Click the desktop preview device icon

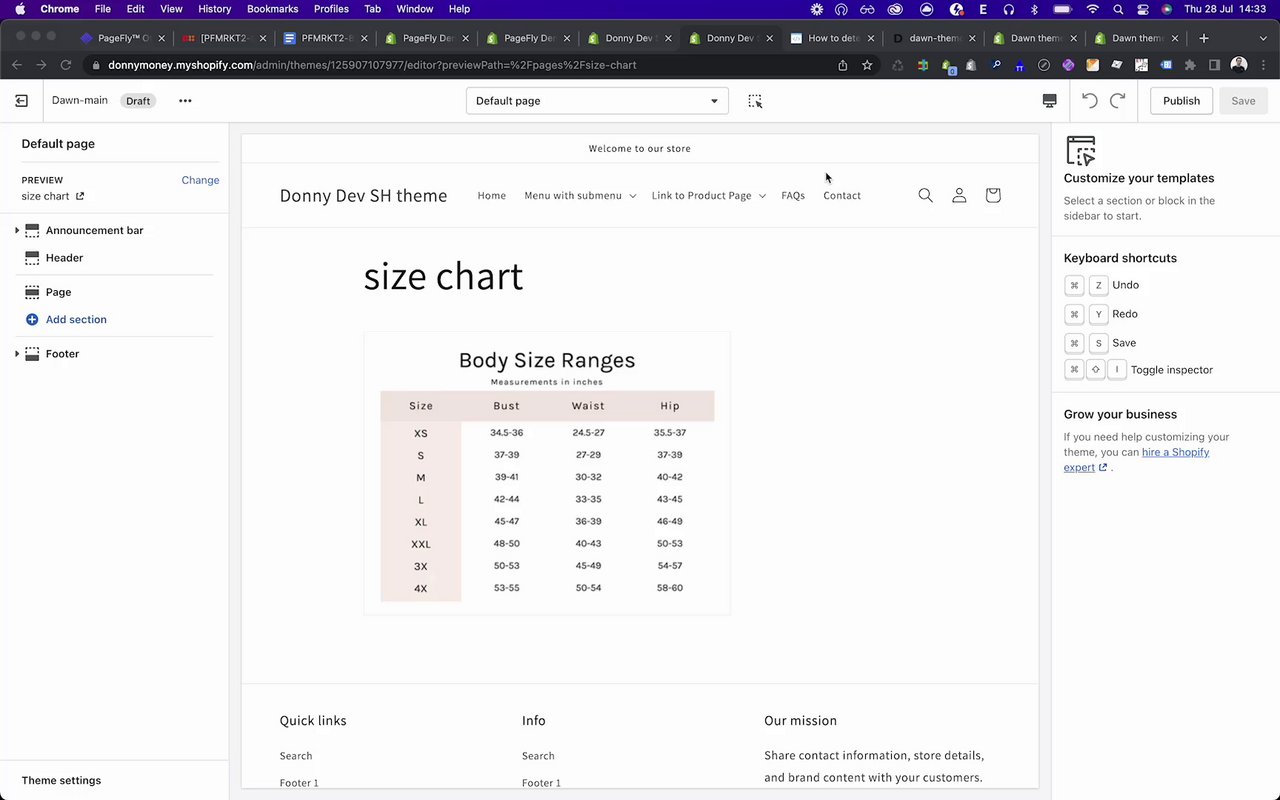click(1049, 101)
